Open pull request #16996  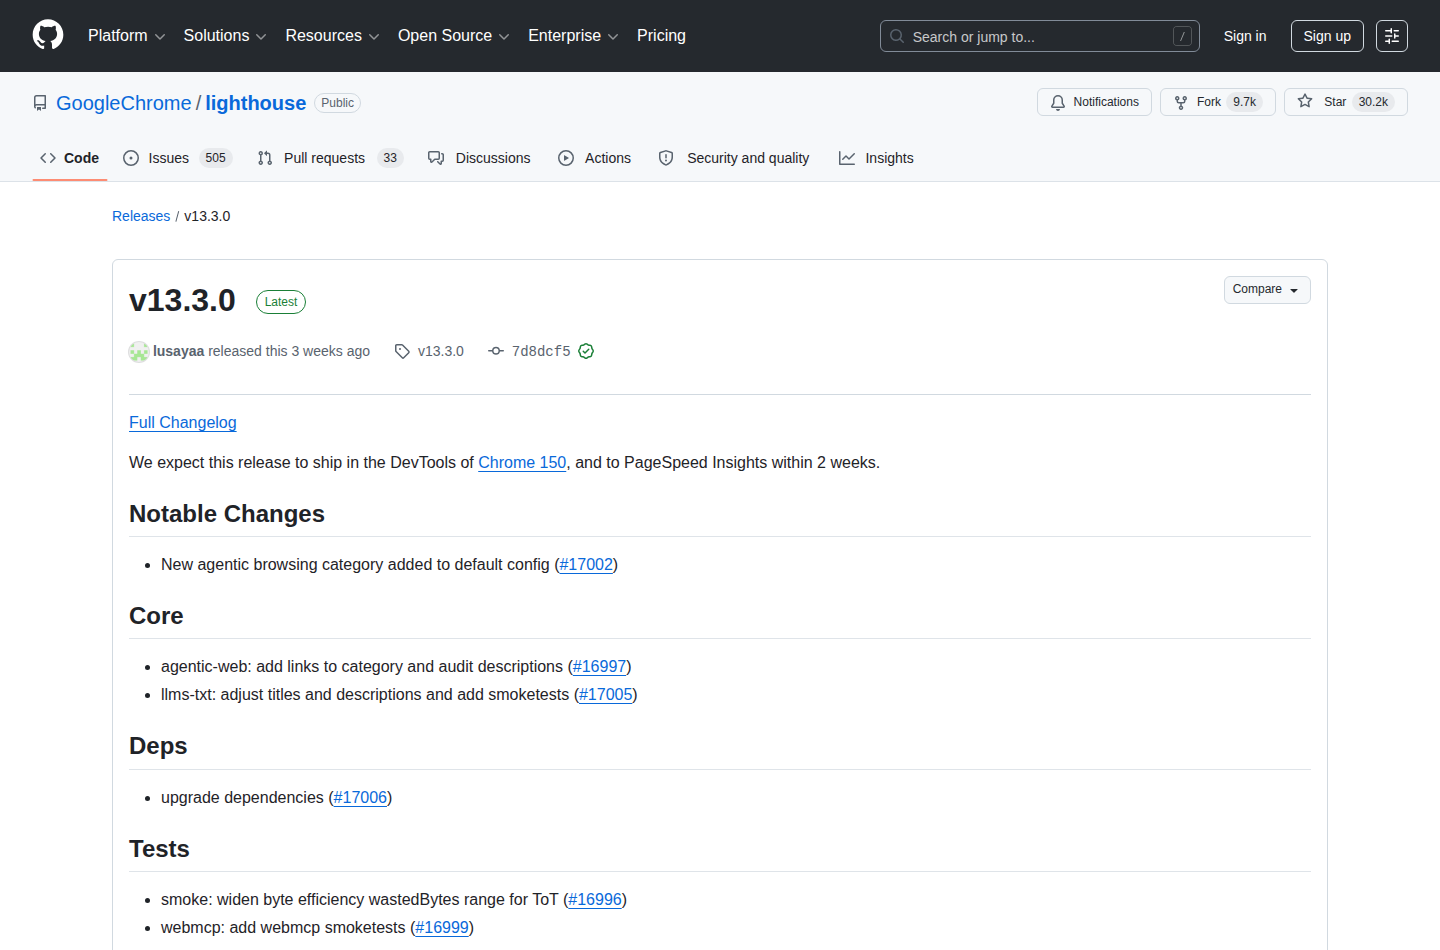click(595, 899)
